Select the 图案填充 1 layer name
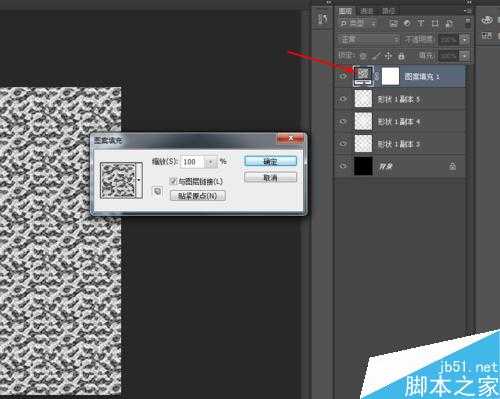The width and height of the screenshot is (500, 399). point(422,77)
